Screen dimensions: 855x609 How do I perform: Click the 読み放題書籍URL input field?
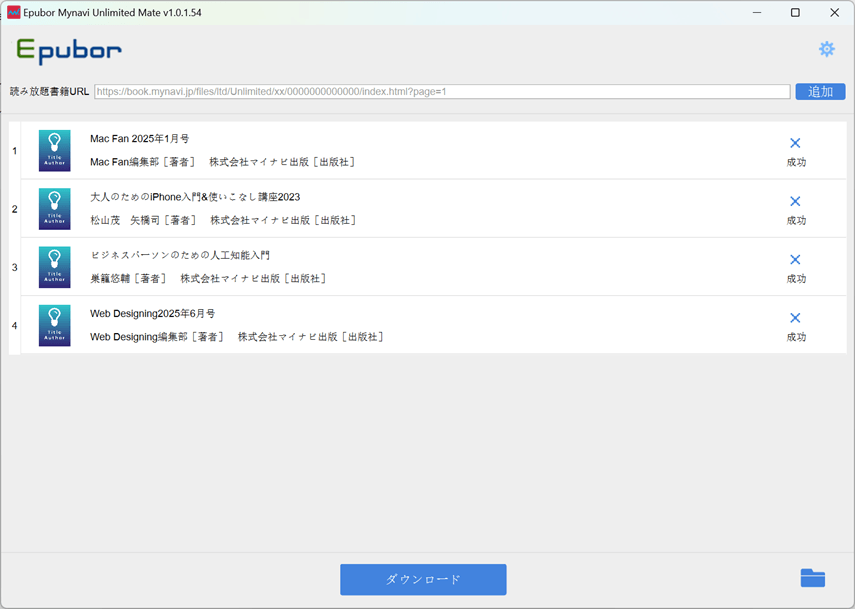tap(440, 91)
